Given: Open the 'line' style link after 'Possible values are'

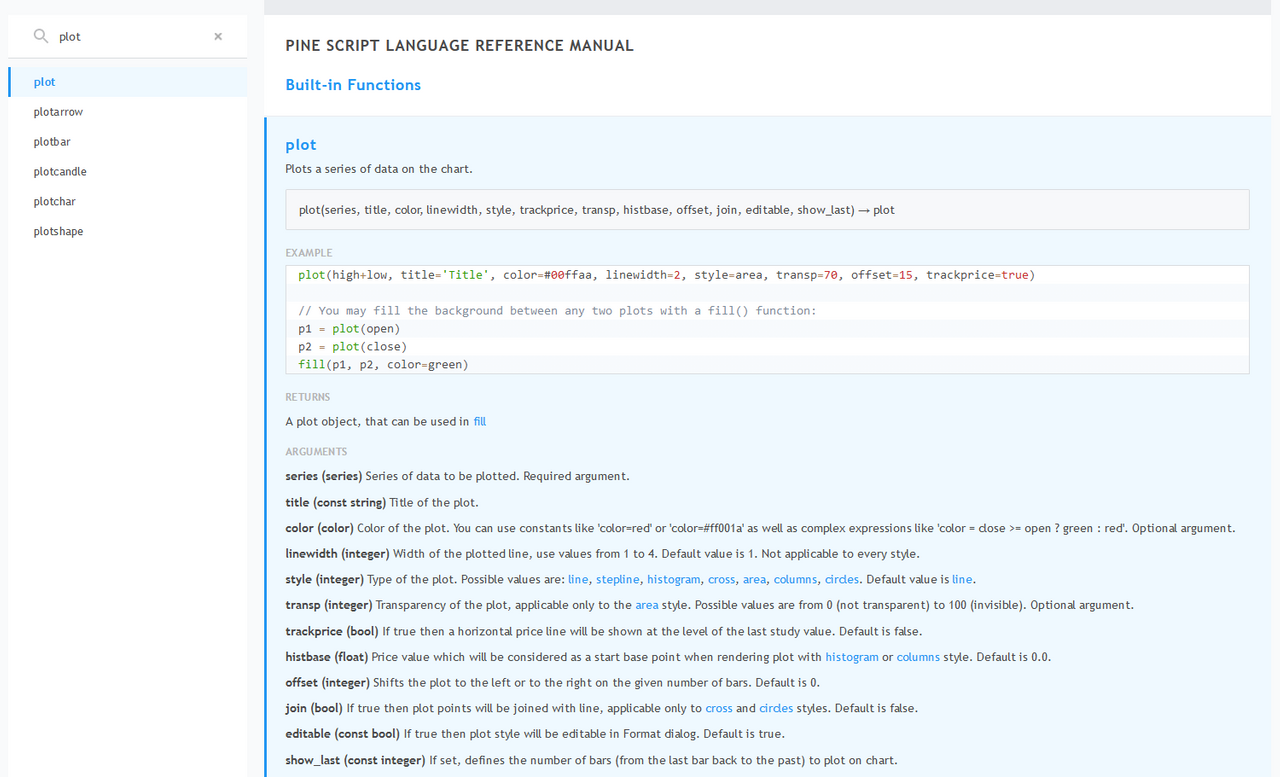Looking at the screenshot, I should click(x=578, y=580).
